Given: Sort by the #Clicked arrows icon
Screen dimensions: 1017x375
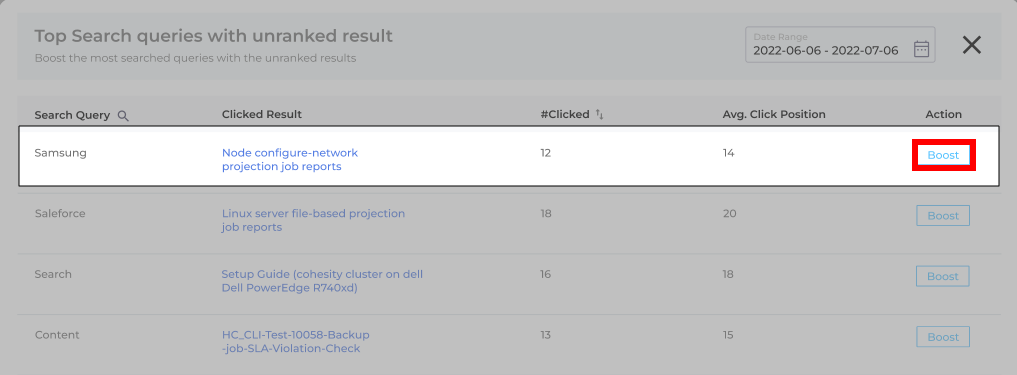Looking at the screenshot, I should [599, 115].
